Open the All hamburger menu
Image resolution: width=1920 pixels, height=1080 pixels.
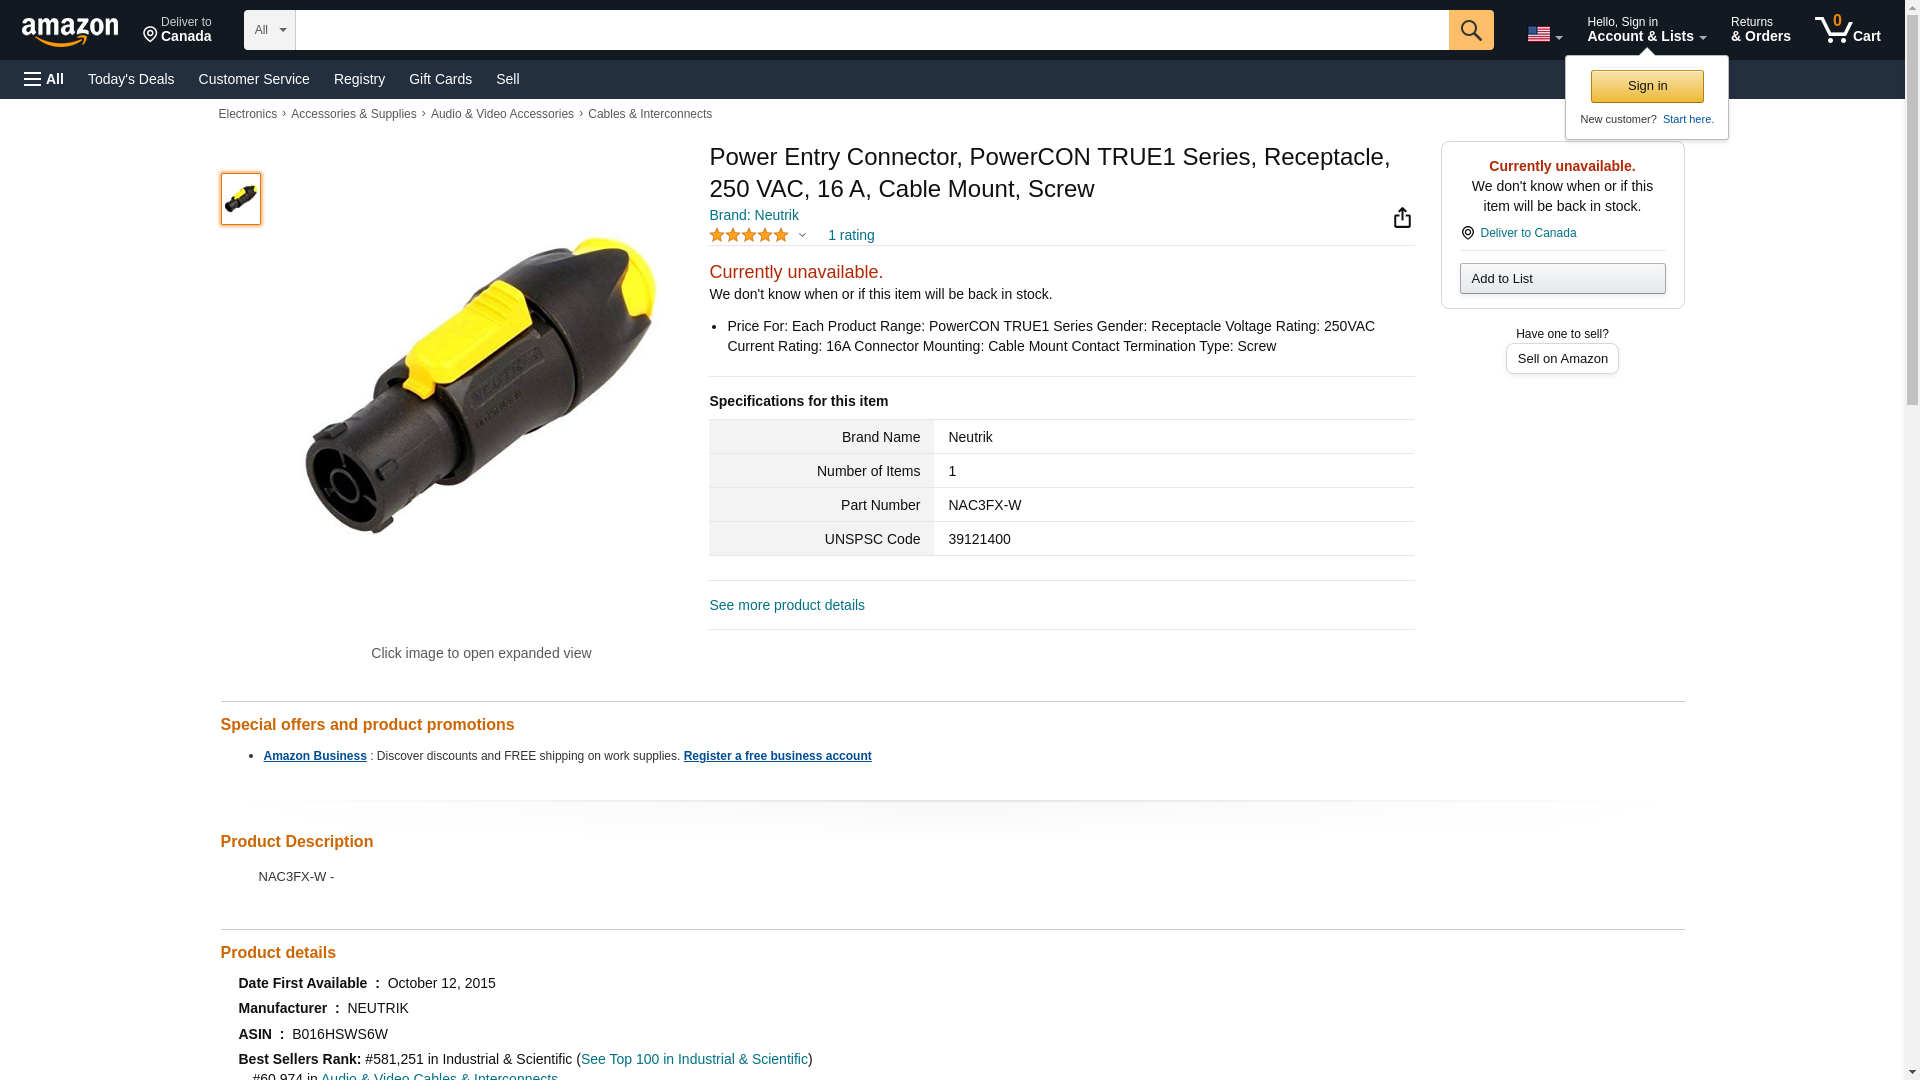(x=44, y=79)
